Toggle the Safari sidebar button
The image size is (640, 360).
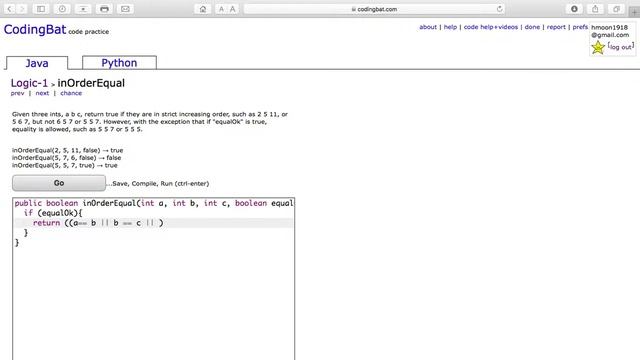pyautogui.click(x=41, y=9)
